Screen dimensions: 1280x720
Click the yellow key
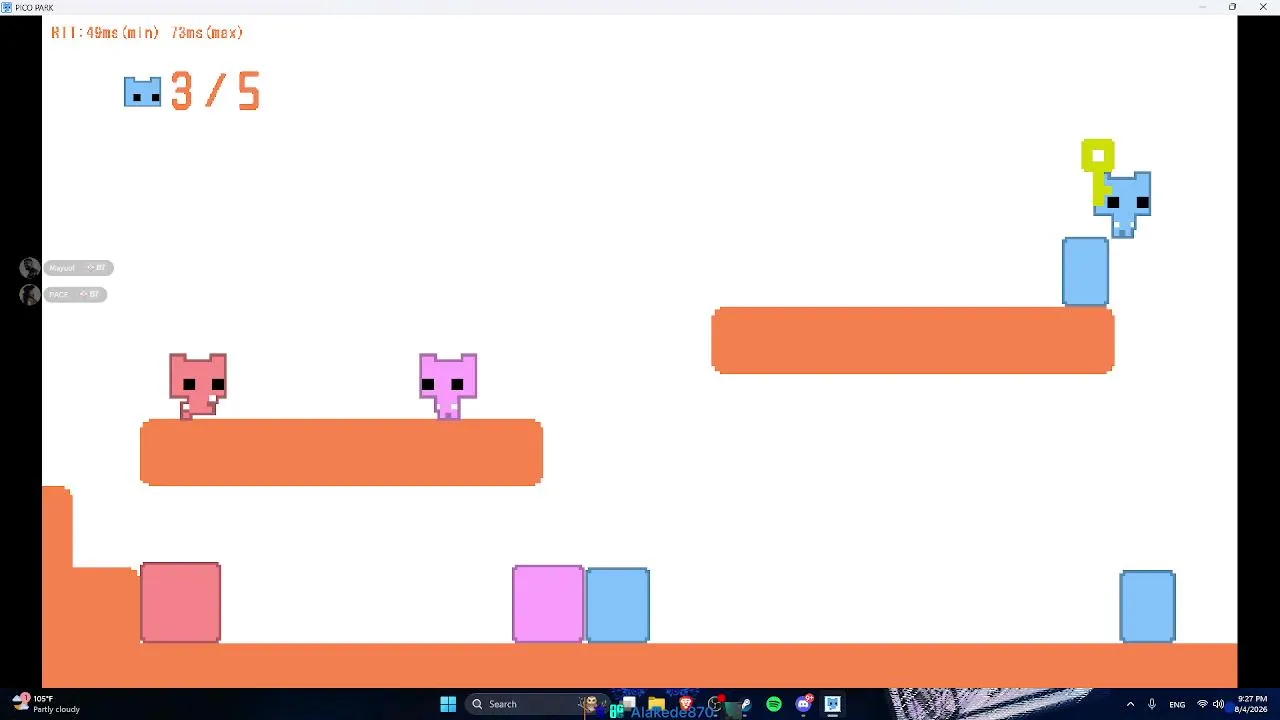(1097, 171)
